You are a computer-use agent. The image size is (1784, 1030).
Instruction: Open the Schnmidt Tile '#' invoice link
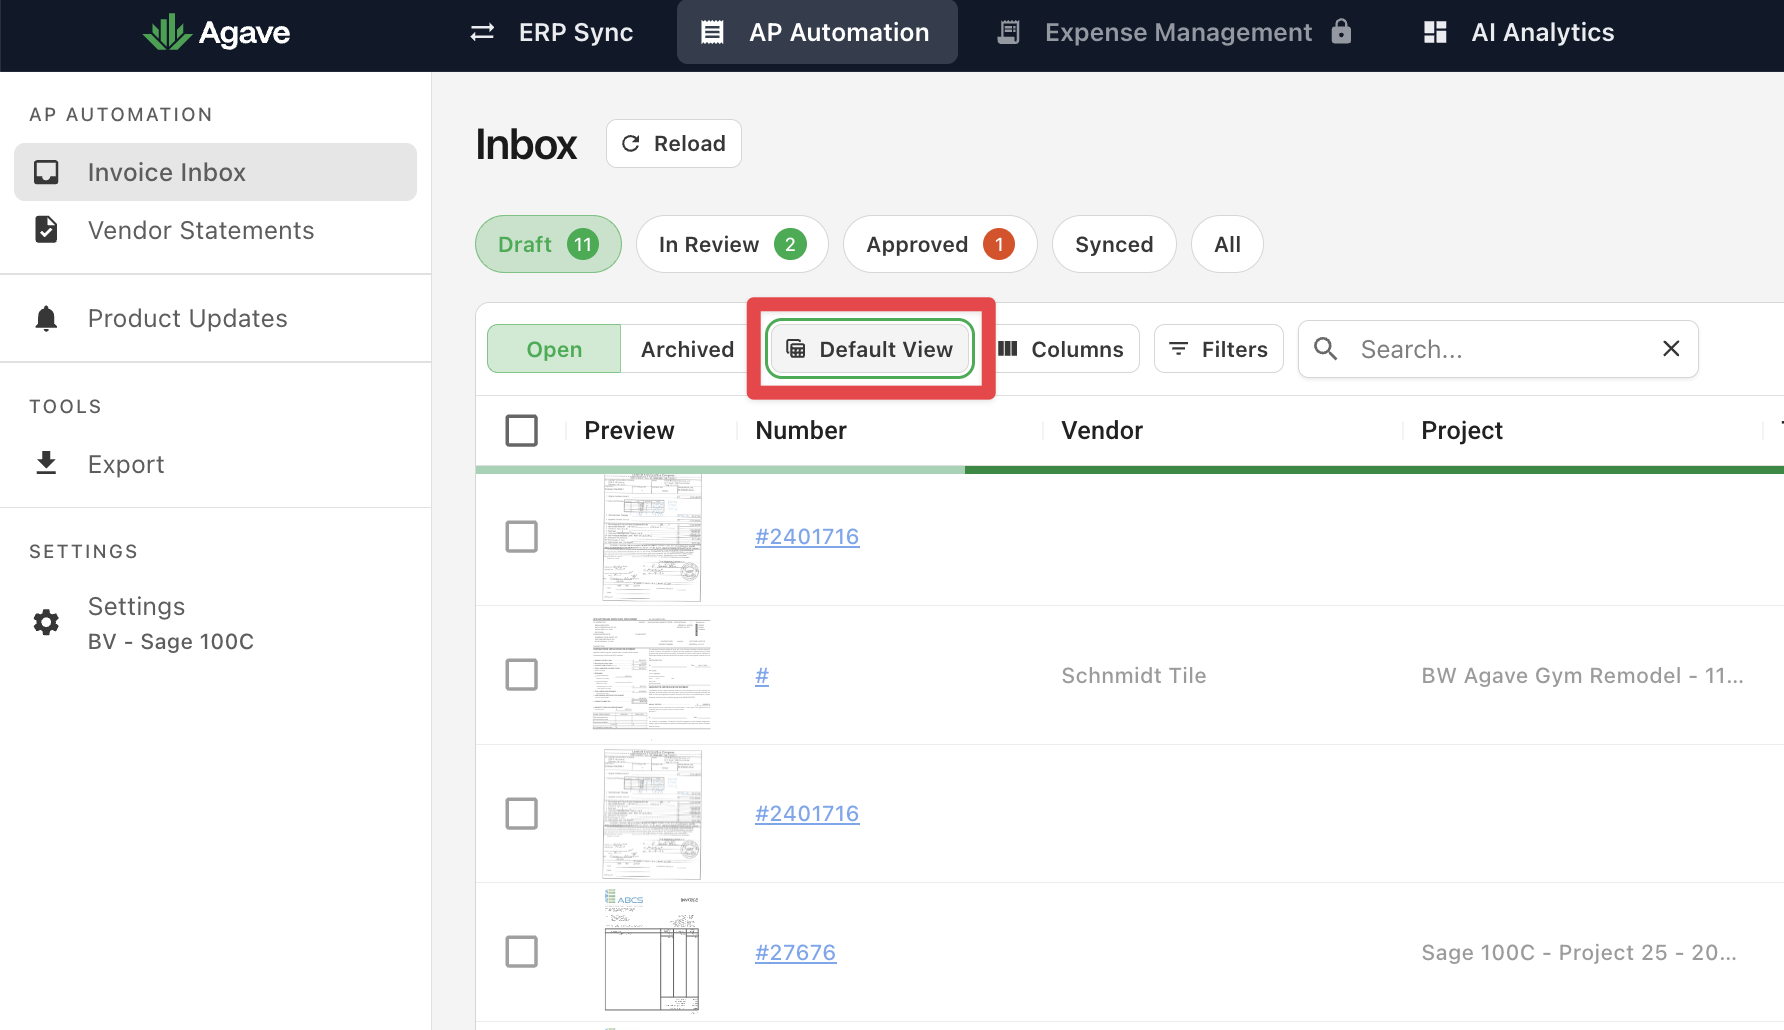[x=762, y=676]
